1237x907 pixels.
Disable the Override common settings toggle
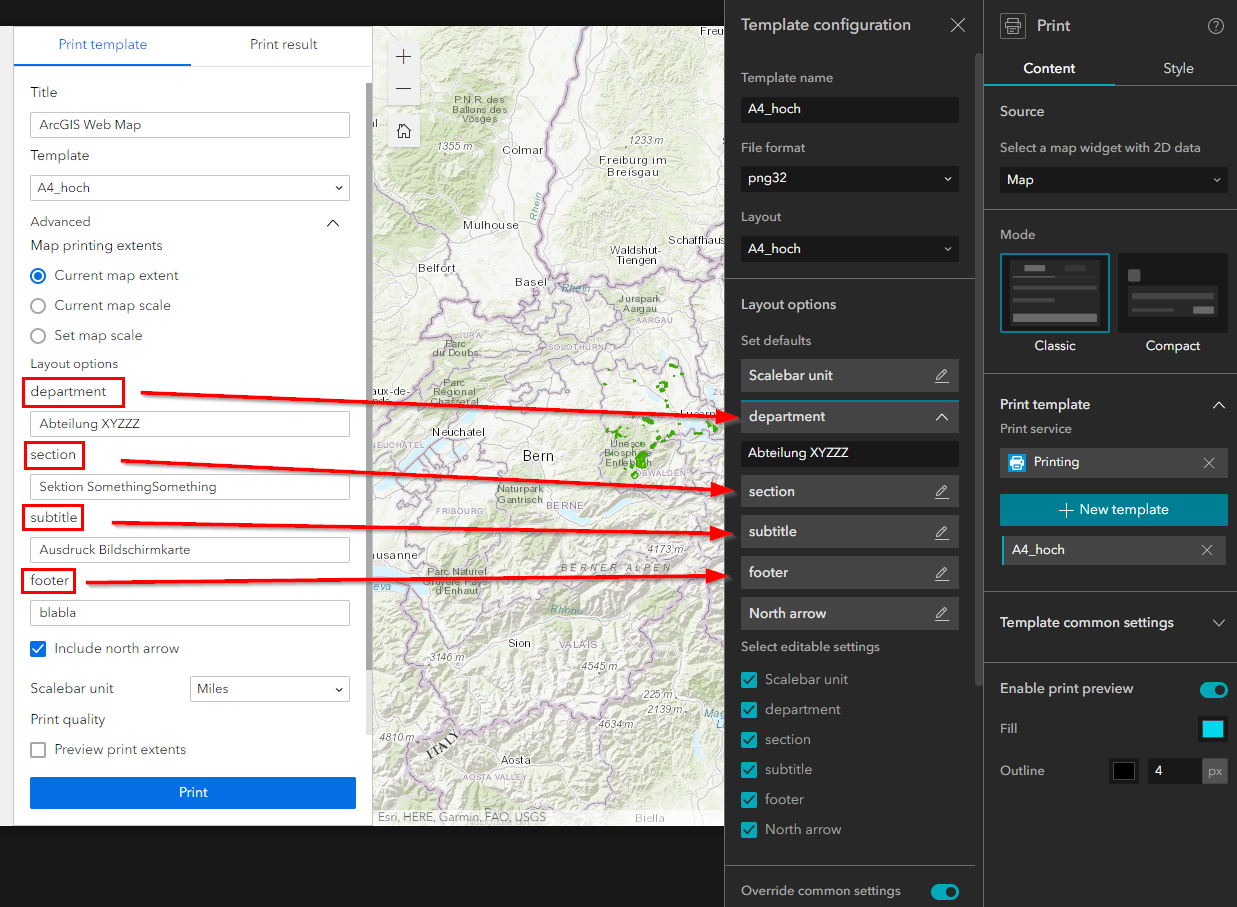coord(944,891)
